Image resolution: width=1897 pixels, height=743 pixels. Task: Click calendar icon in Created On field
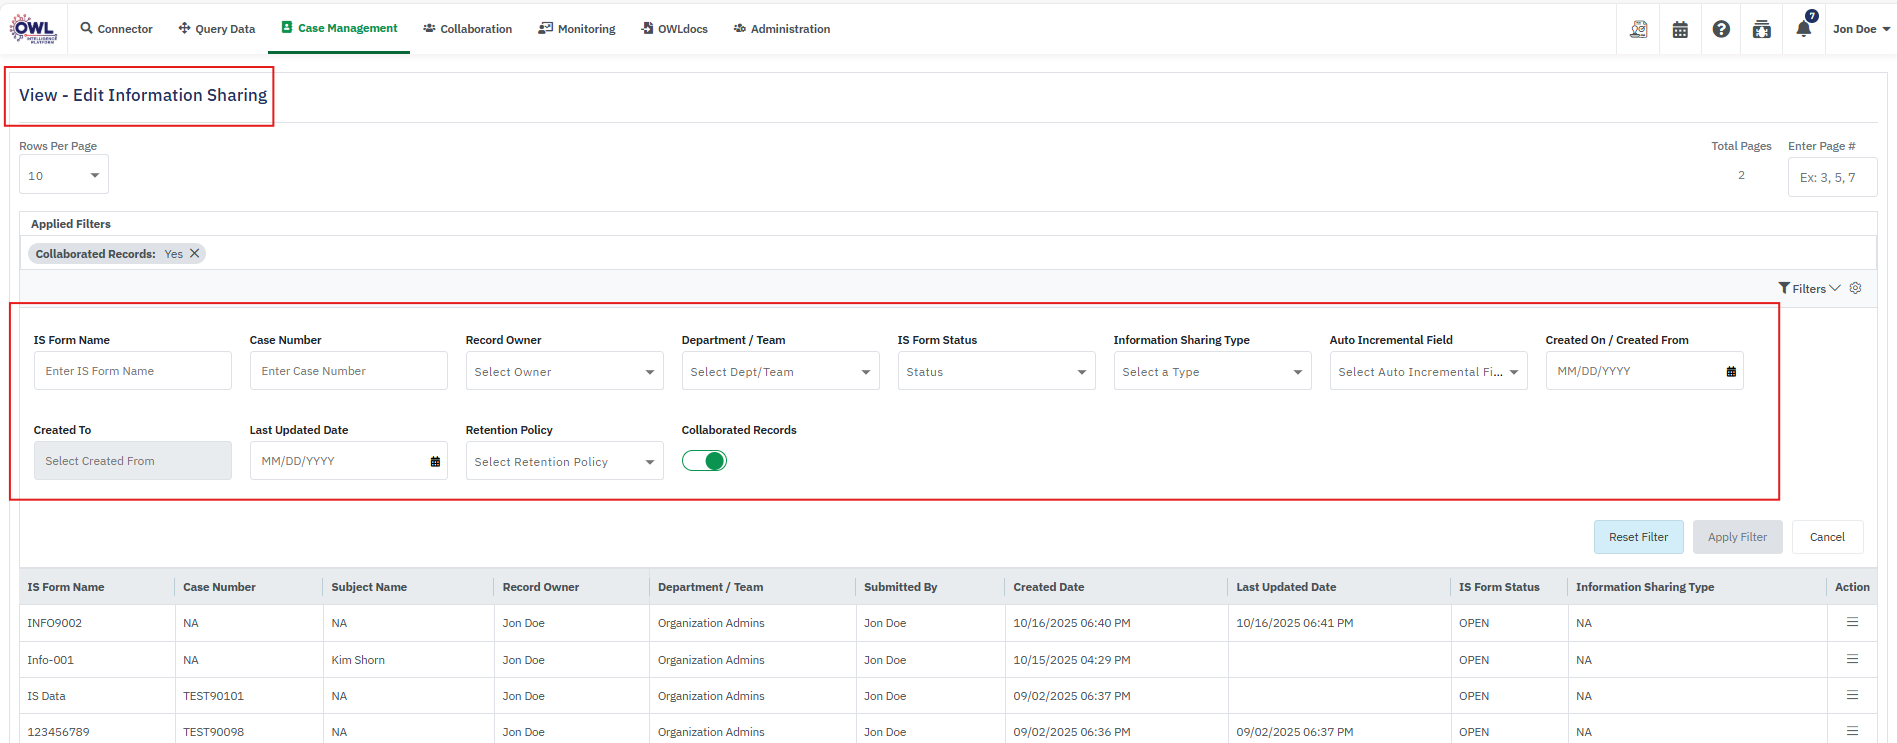point(1731,371)
